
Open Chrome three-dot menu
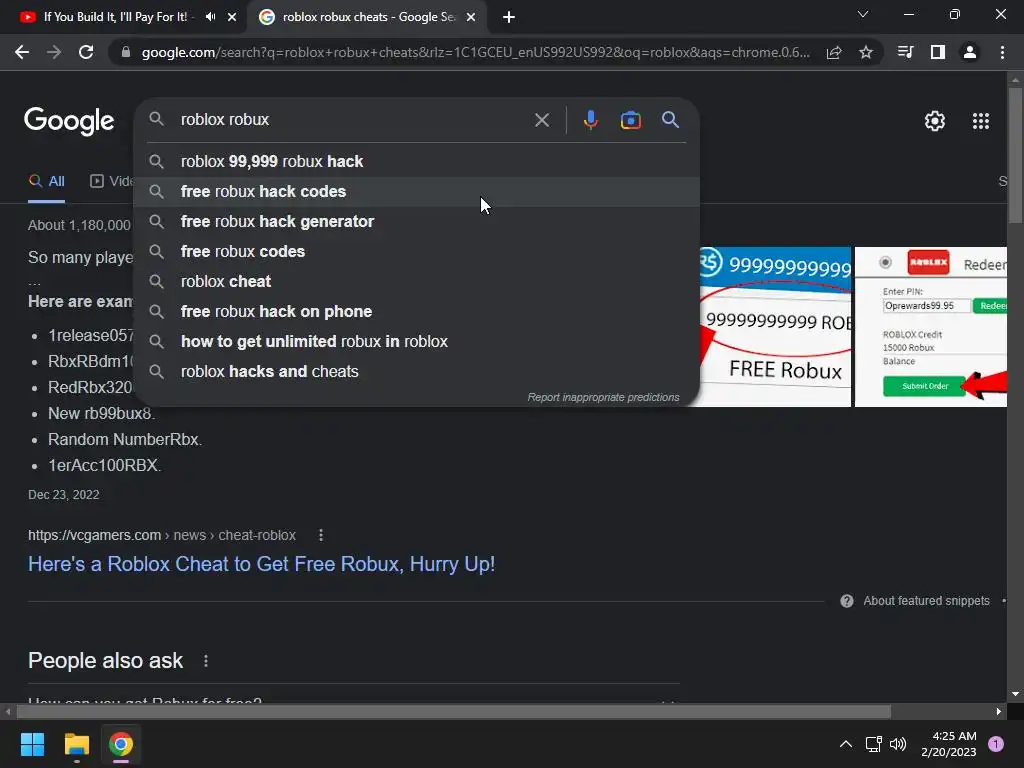(x=1002, y=52)
